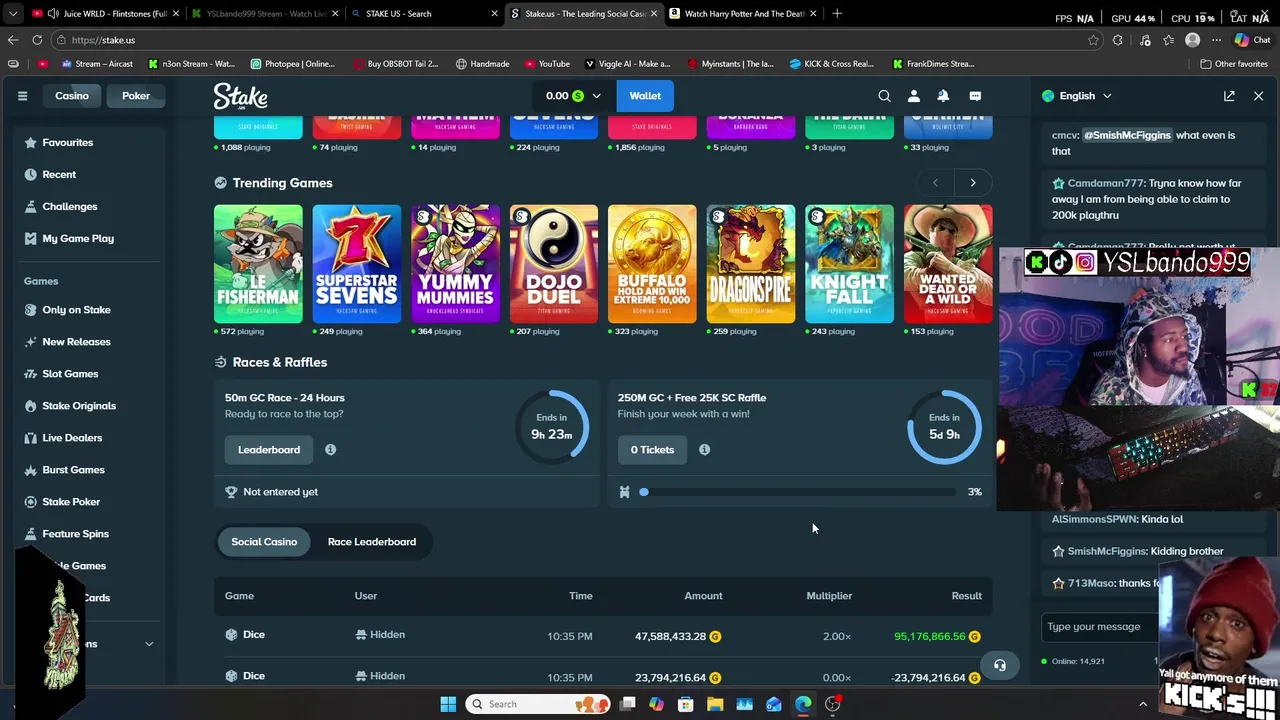Focus the chat message input
This screenshot has width=1280, height=720.
tap(1098, 627)
